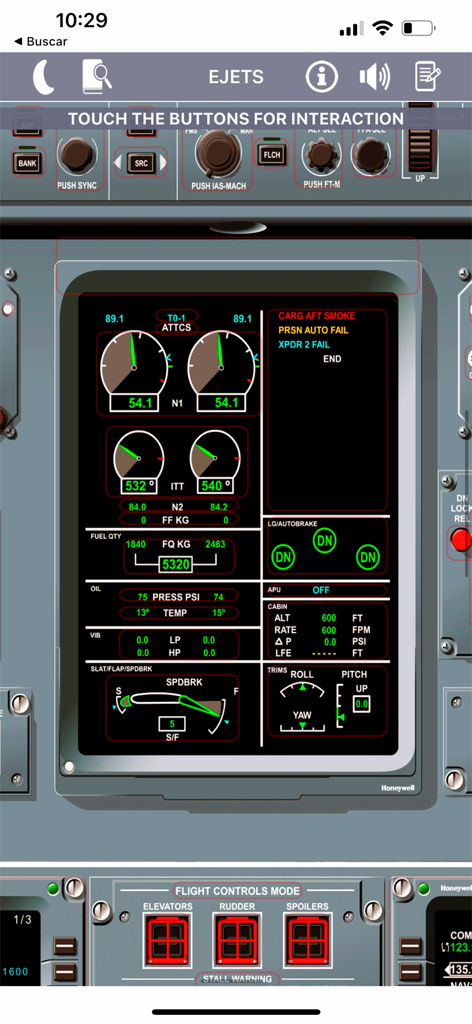The width and height of the screenshot is (472, 1024).
Task: Select CARG AFT SMOKE warning message
Action: click(317, 315)
